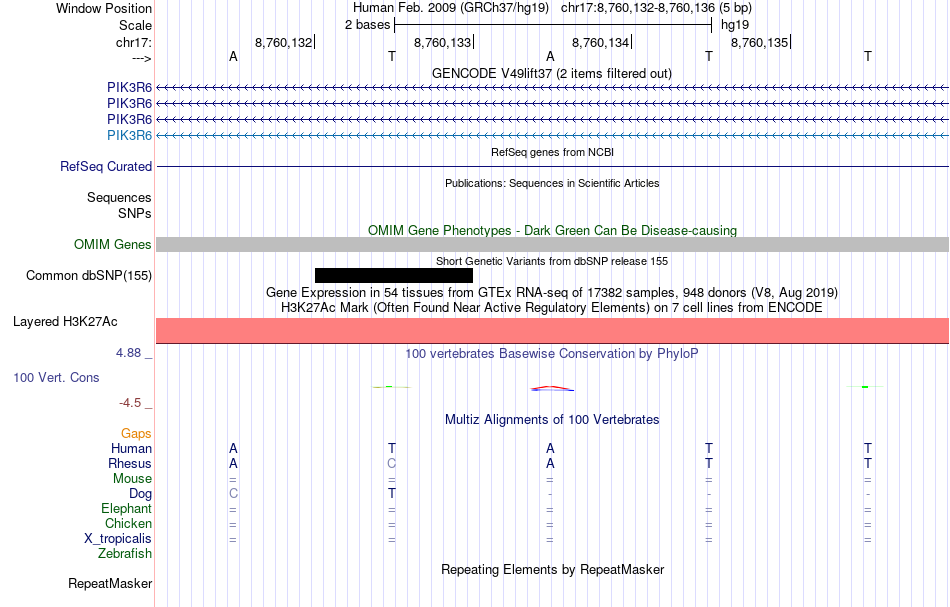Screen dimensions: 950x607
Task: Click the Gaps row label
Action: tap(136, 433)
